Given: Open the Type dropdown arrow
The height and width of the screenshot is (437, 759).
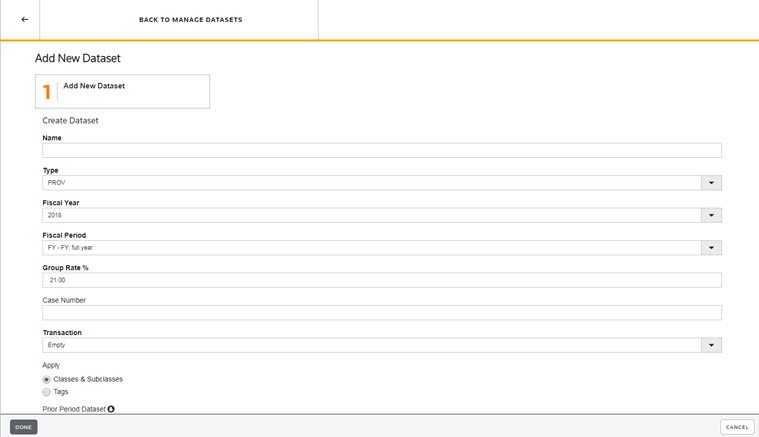Looking at the screenshot, I should click(711, 183).
